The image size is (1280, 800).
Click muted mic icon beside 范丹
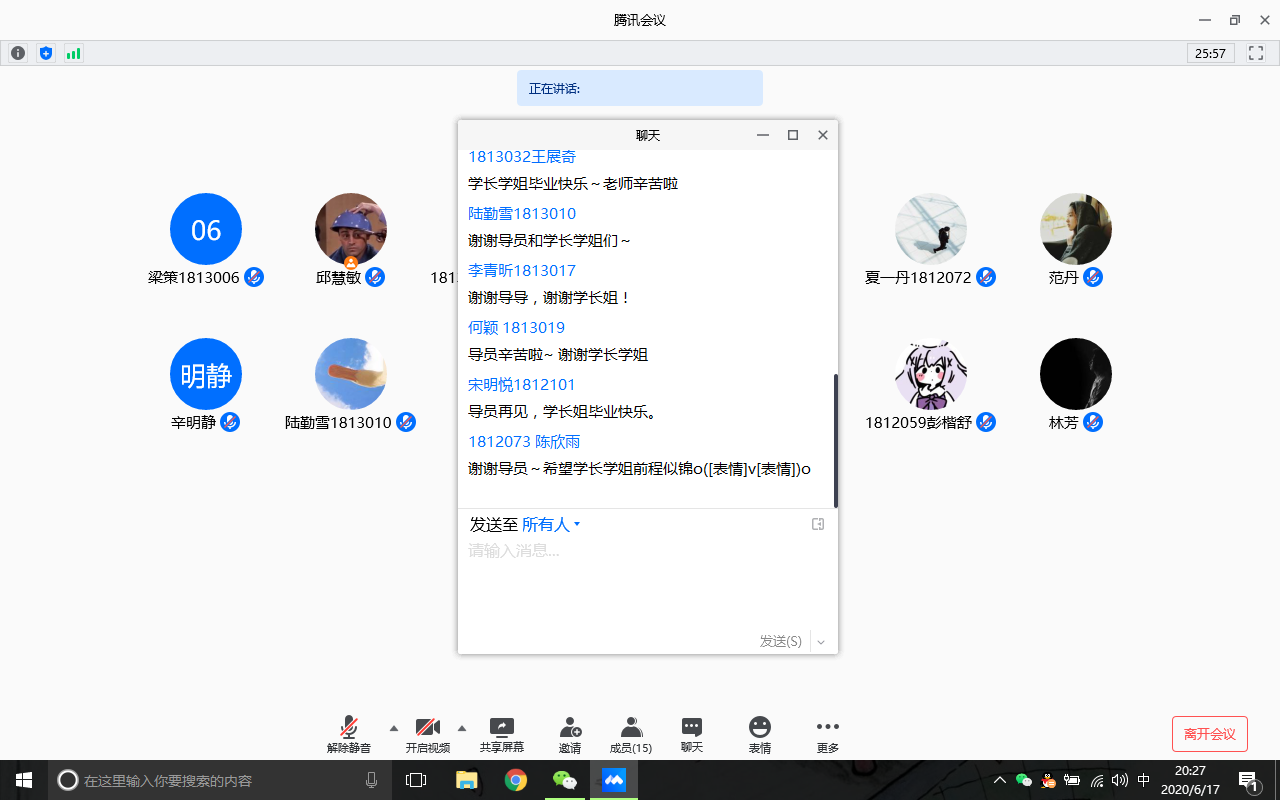point(1093,277)
